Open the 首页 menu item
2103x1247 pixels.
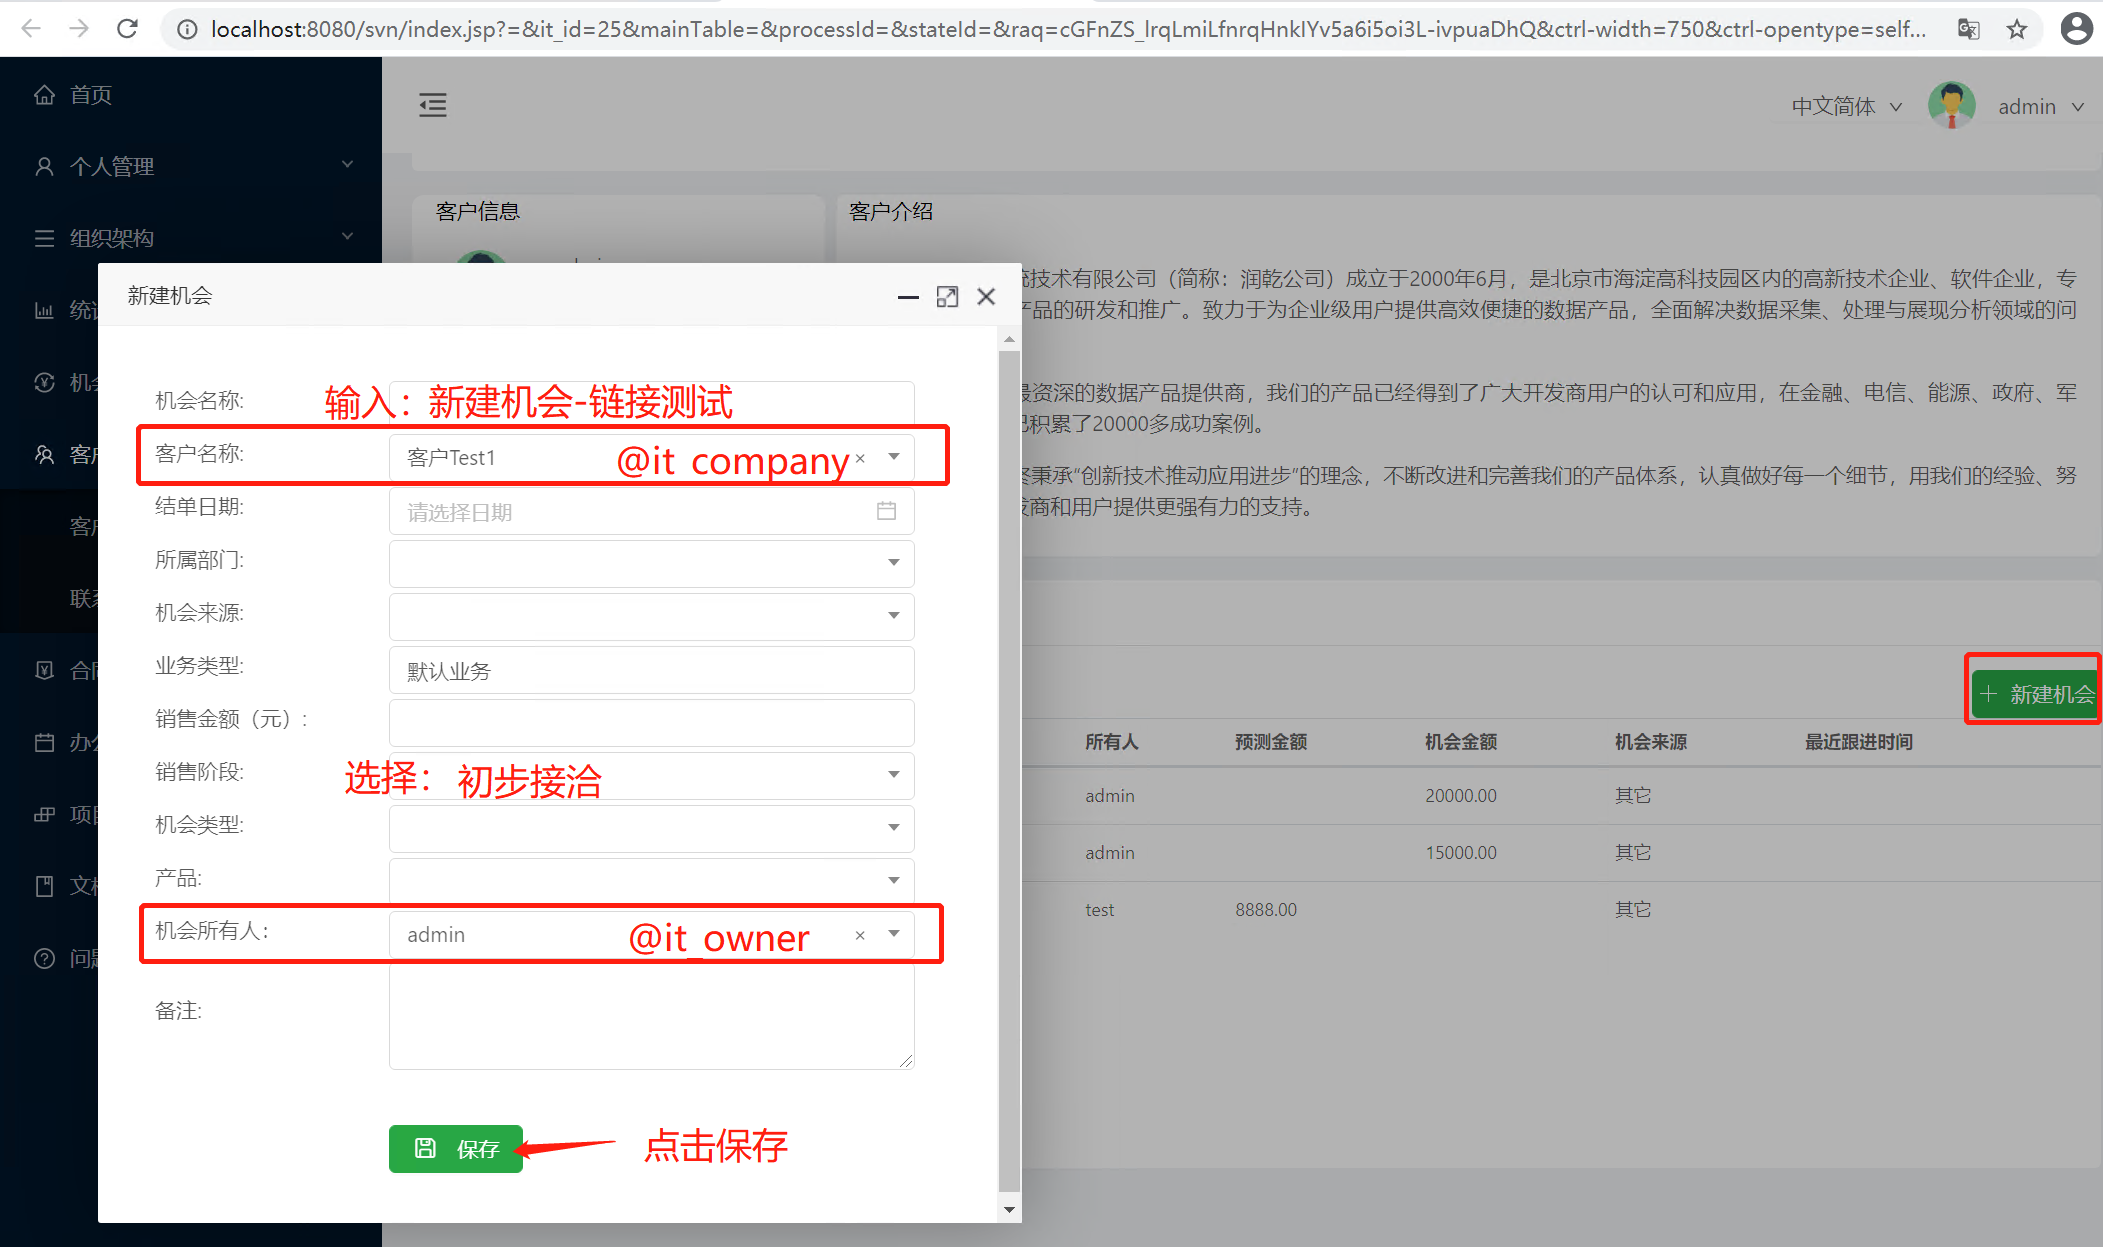point(90,95)
